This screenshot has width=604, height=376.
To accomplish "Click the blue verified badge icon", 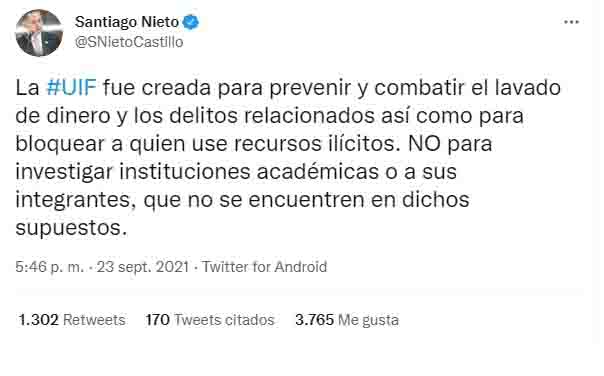I will click(190, 22).
